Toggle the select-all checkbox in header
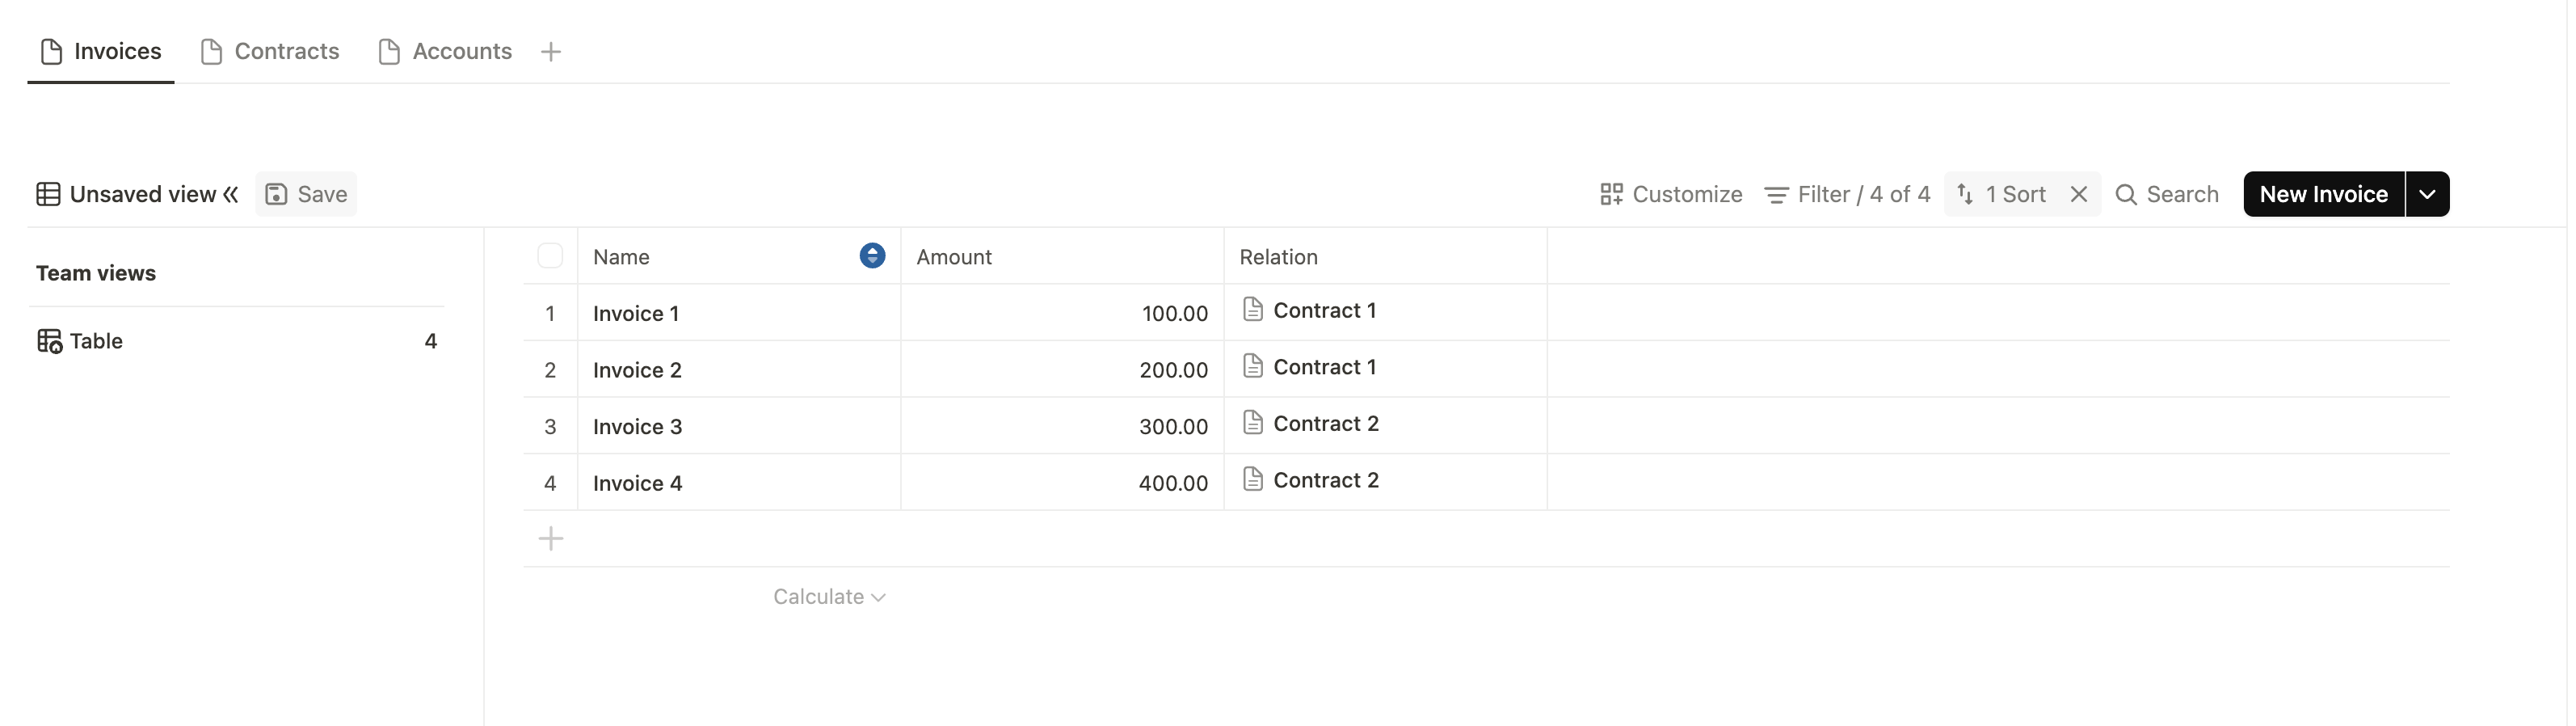The height and width of the screenshot is (726, 2576). pyautogui.click(x=550, y=256)
